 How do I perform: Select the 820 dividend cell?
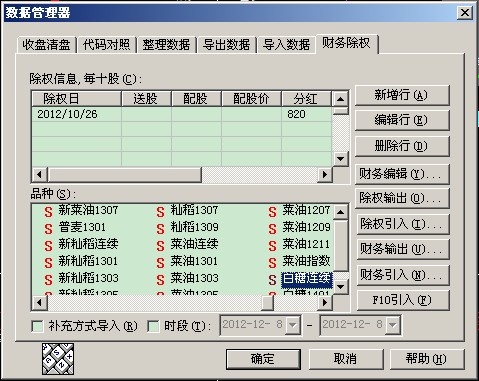pyautogui.click(x=307, y=114)
